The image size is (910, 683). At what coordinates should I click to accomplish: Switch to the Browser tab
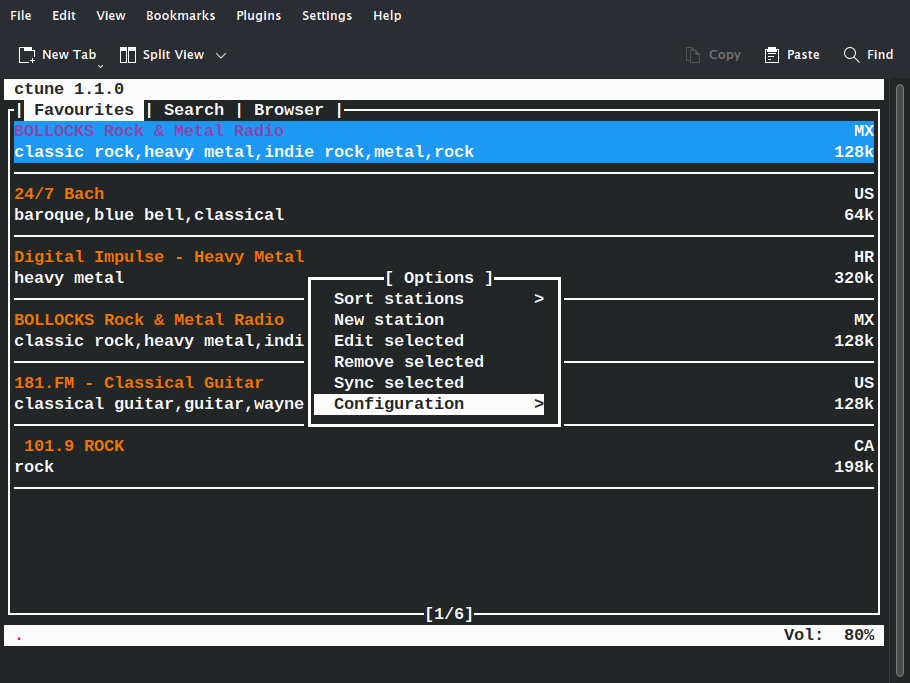(x=288, y=110)
